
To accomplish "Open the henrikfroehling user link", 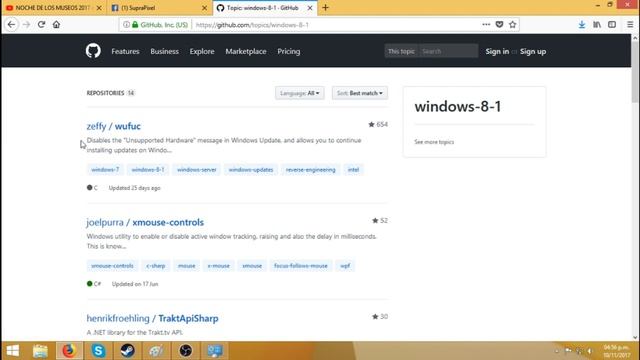I will click(118, 318).
